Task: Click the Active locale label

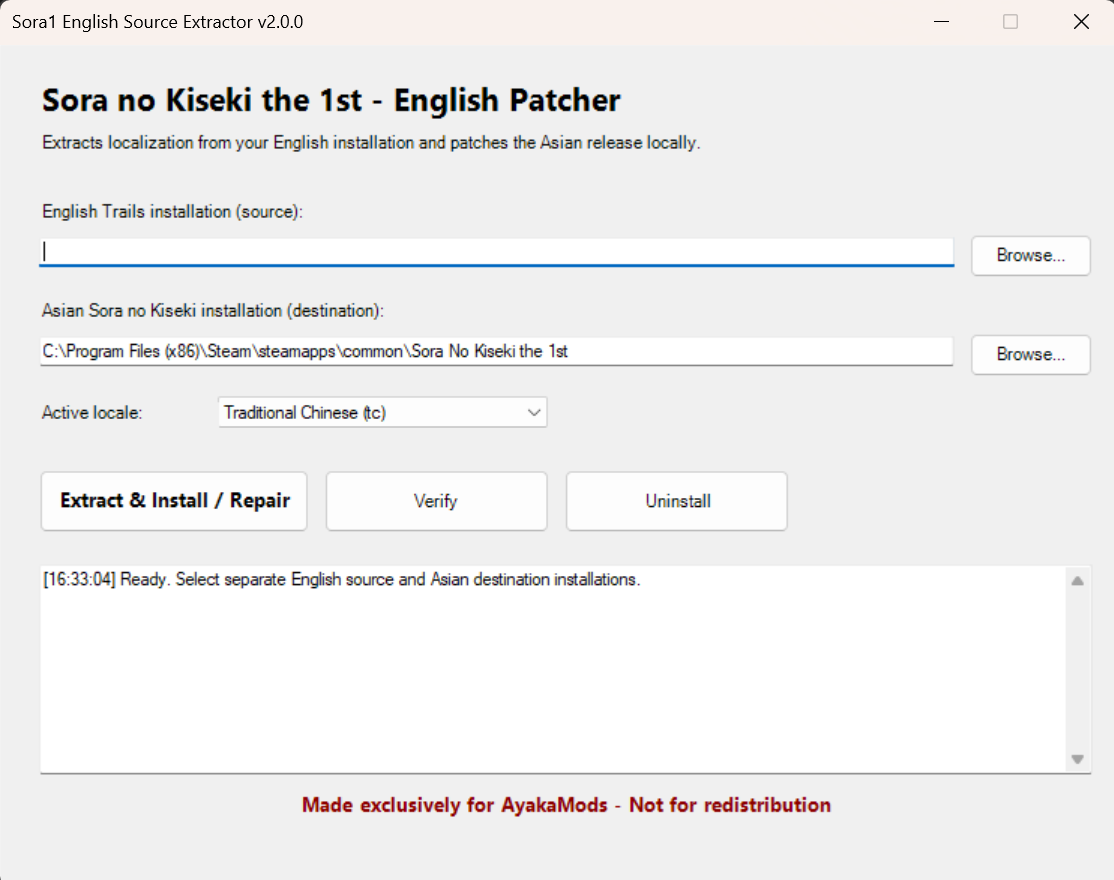Action: point(92,413)
